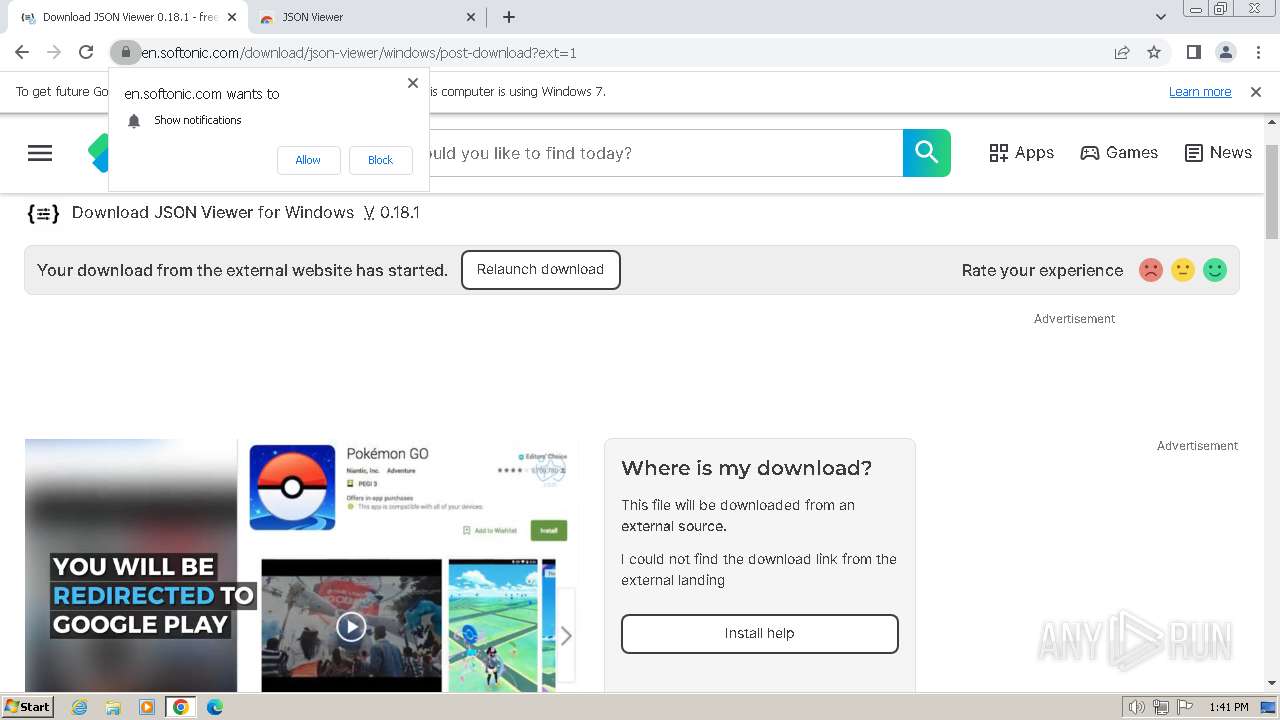Viewport: 1280px width, 720px height.
Task: Click Pokémon GO app icon
Action: tap(292, 488)
